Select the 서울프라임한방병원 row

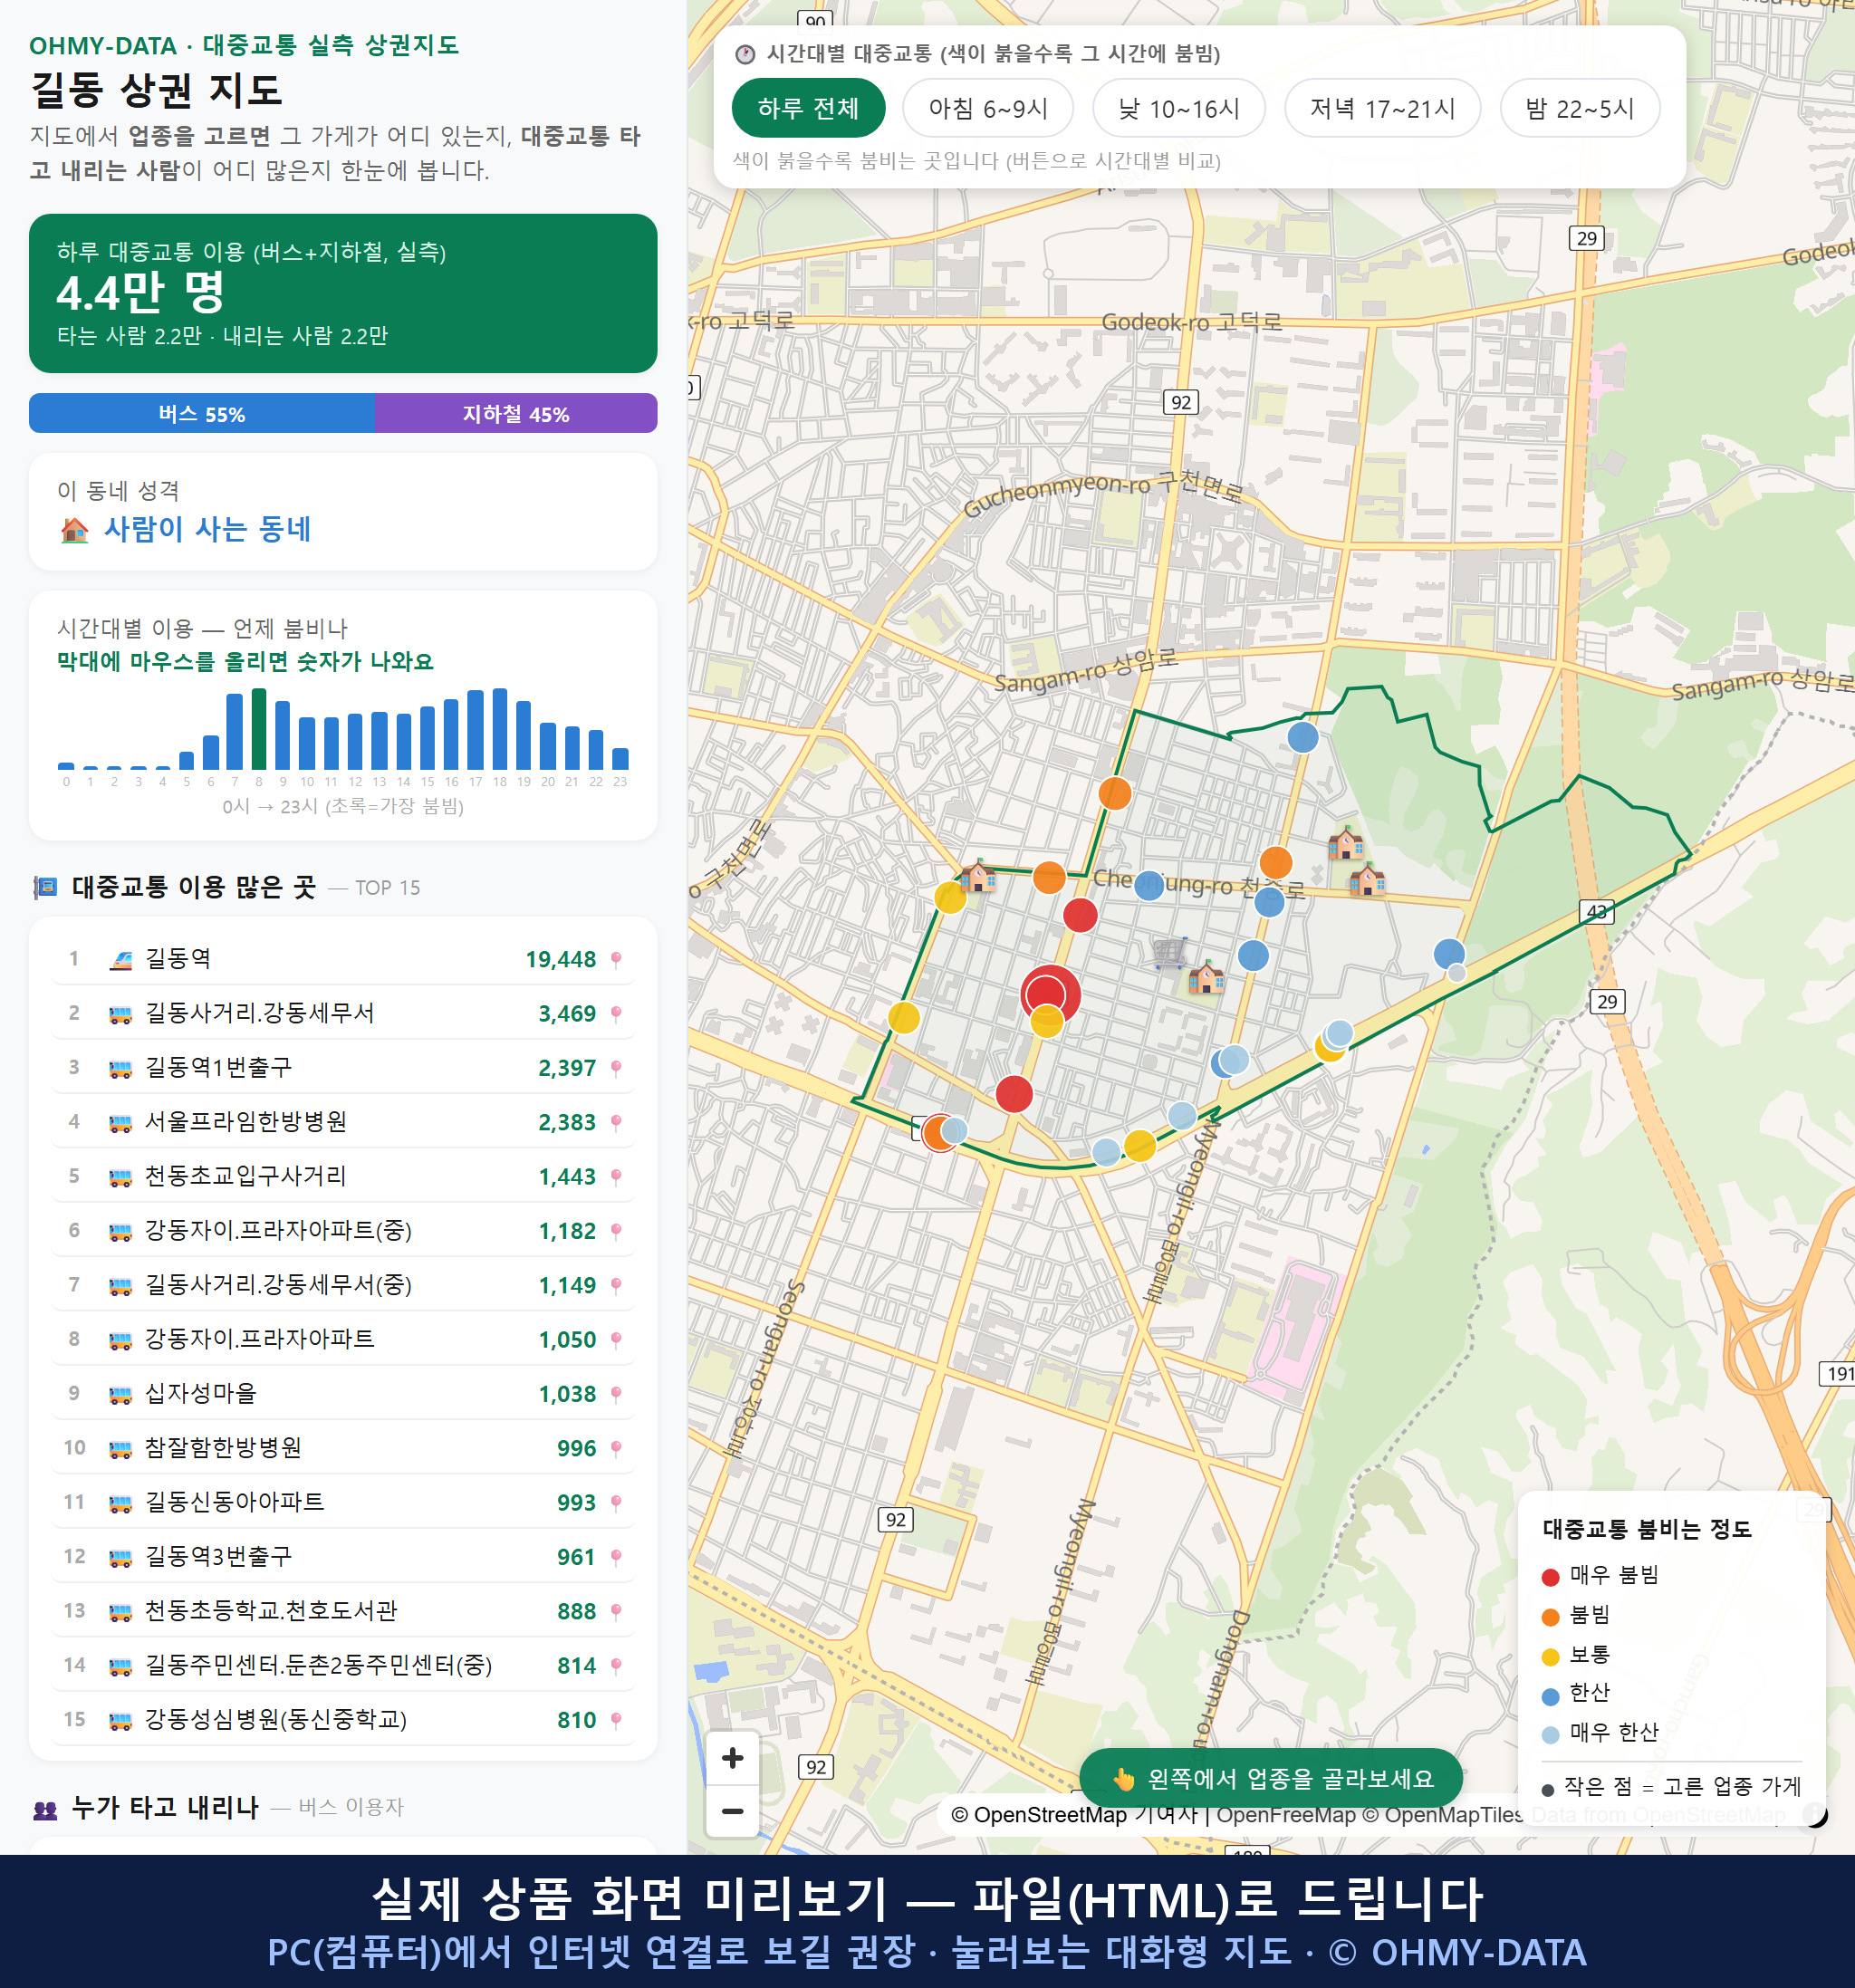click(x=343, y=1123)
